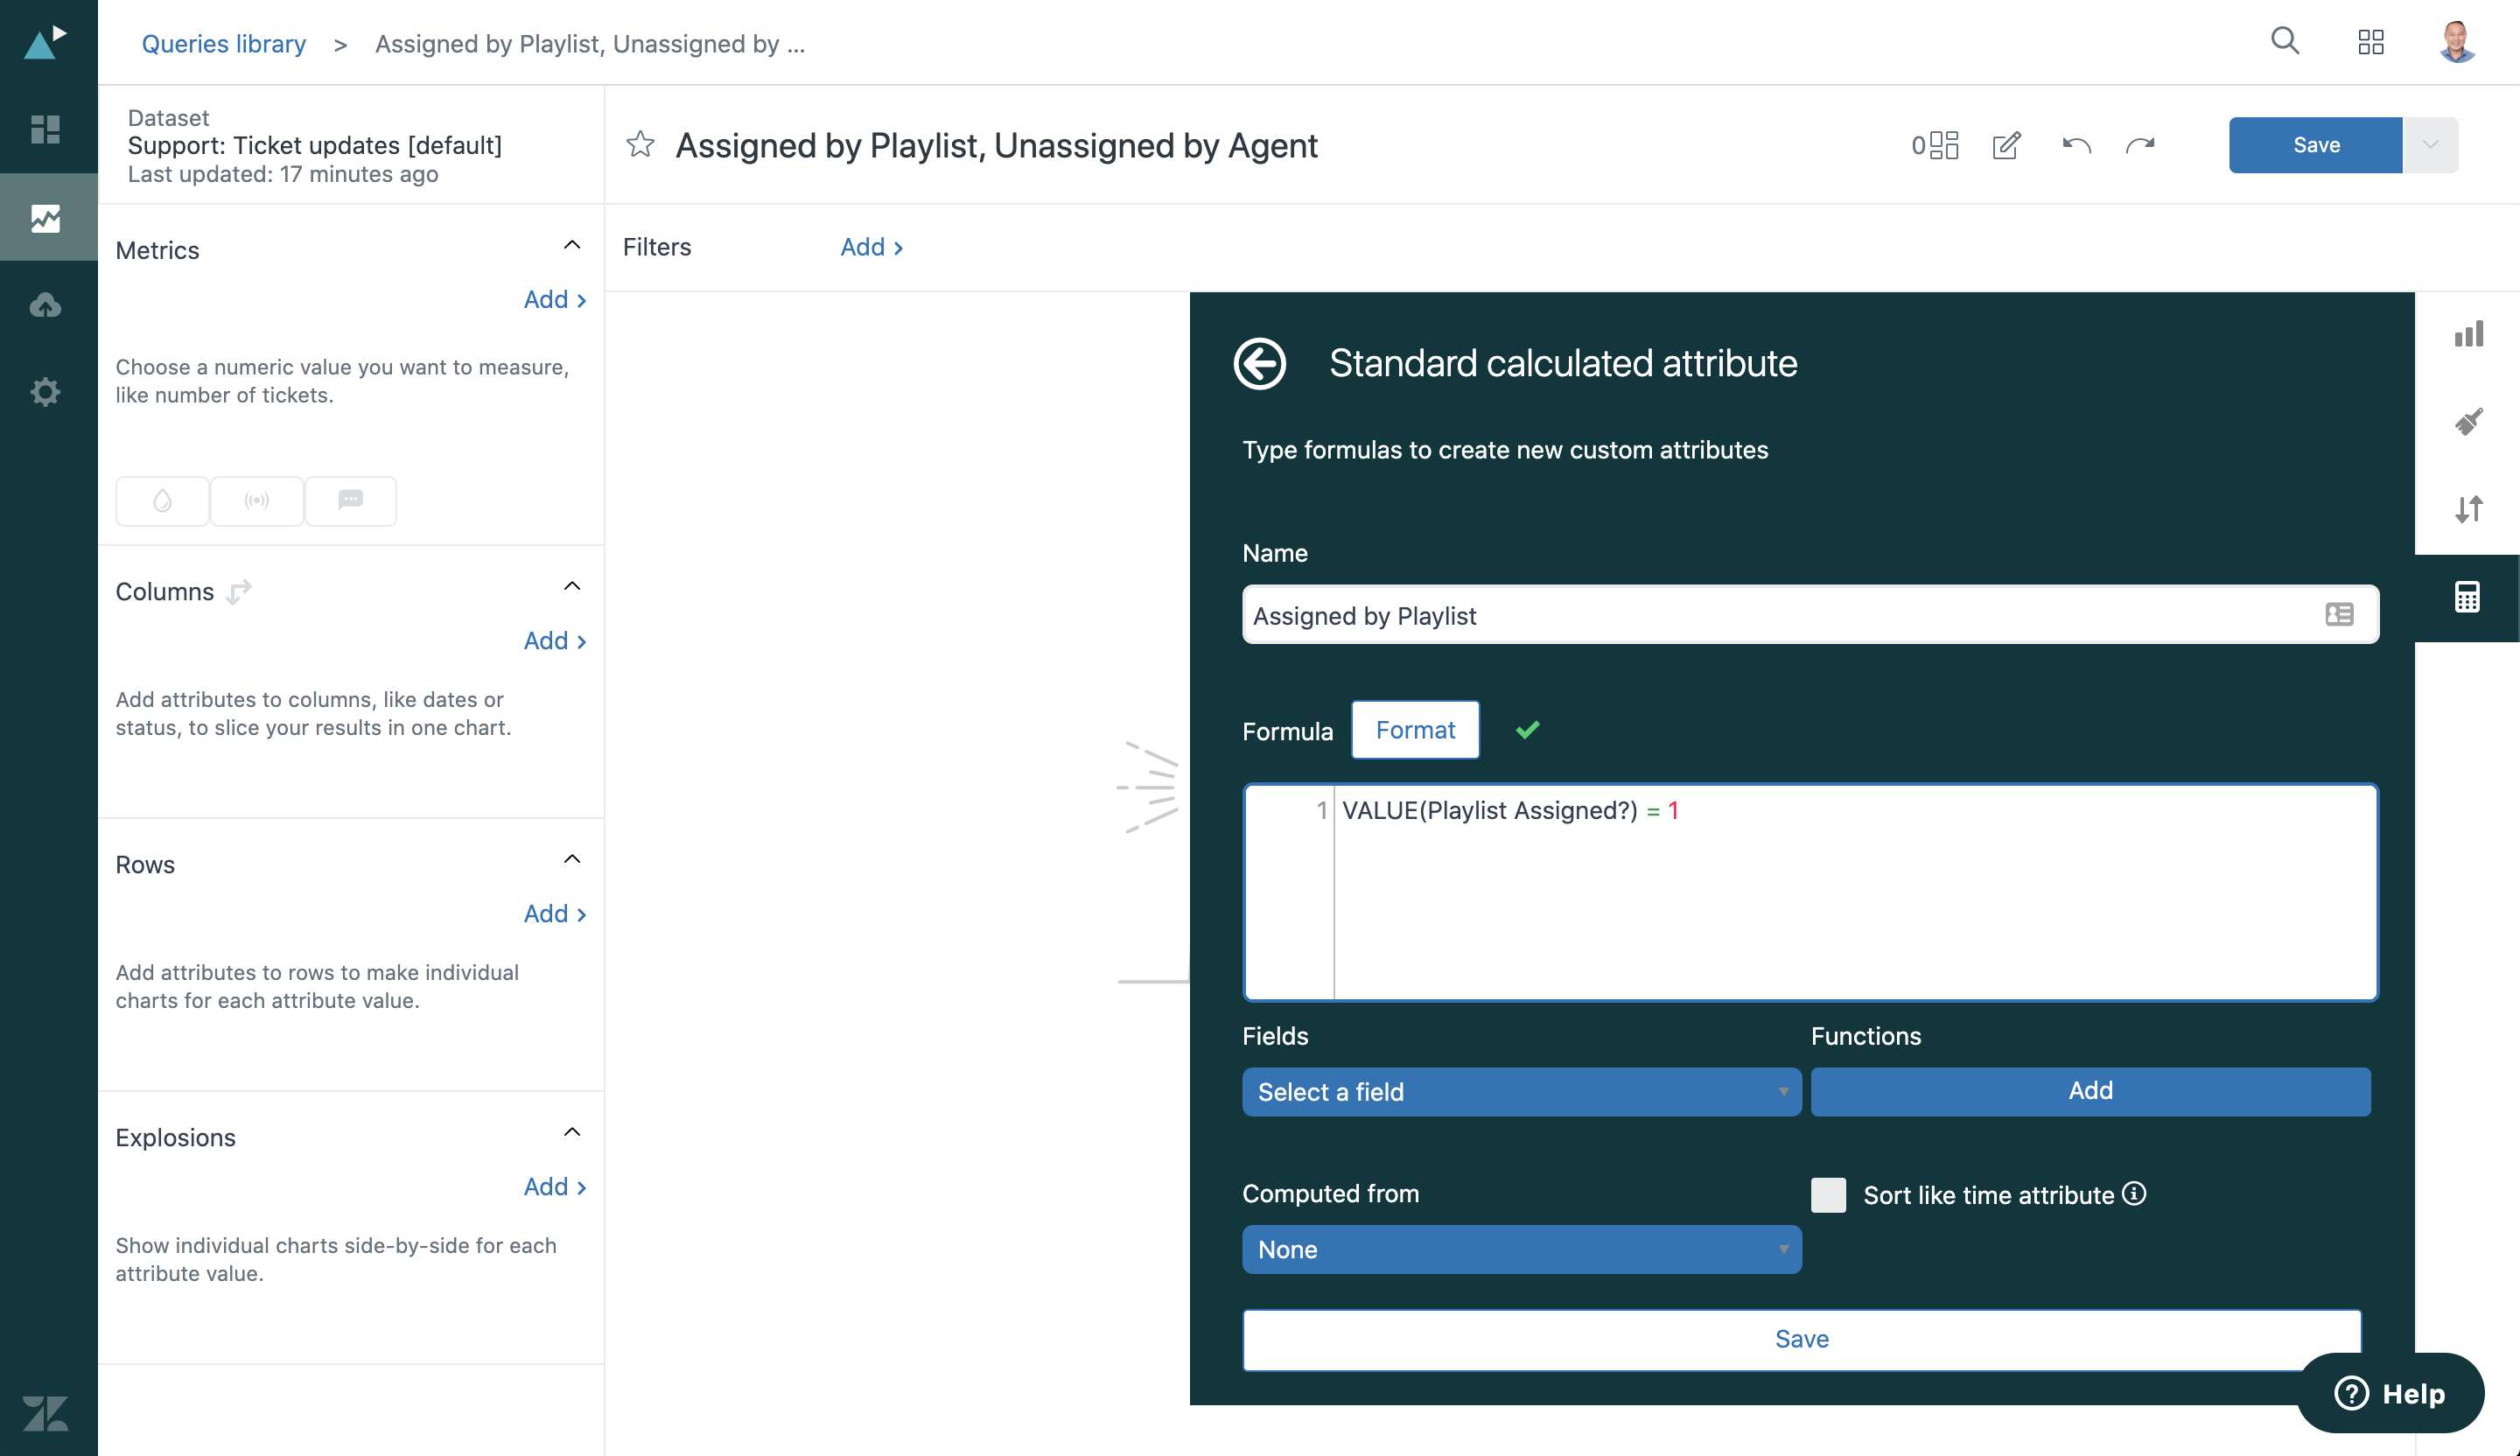Open the Zendesk products grid icon
This screenshot has width=2520, height=1456.
2371,42
